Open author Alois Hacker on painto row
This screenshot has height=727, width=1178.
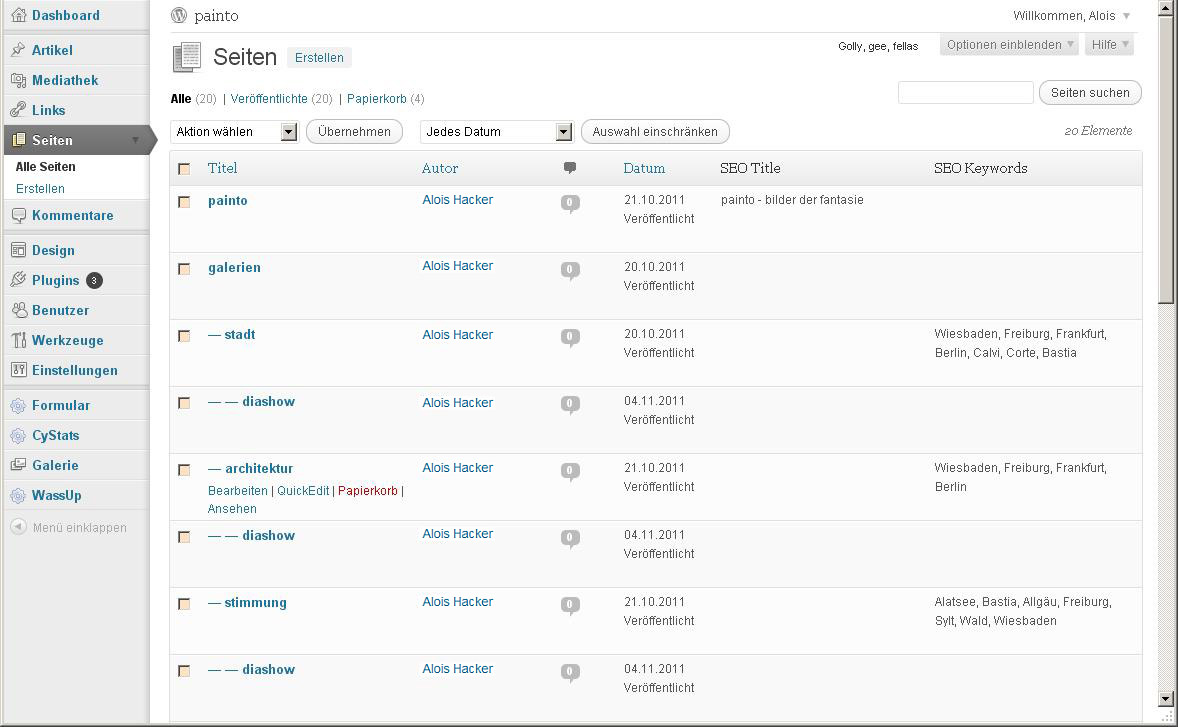[x=458, y=200]
